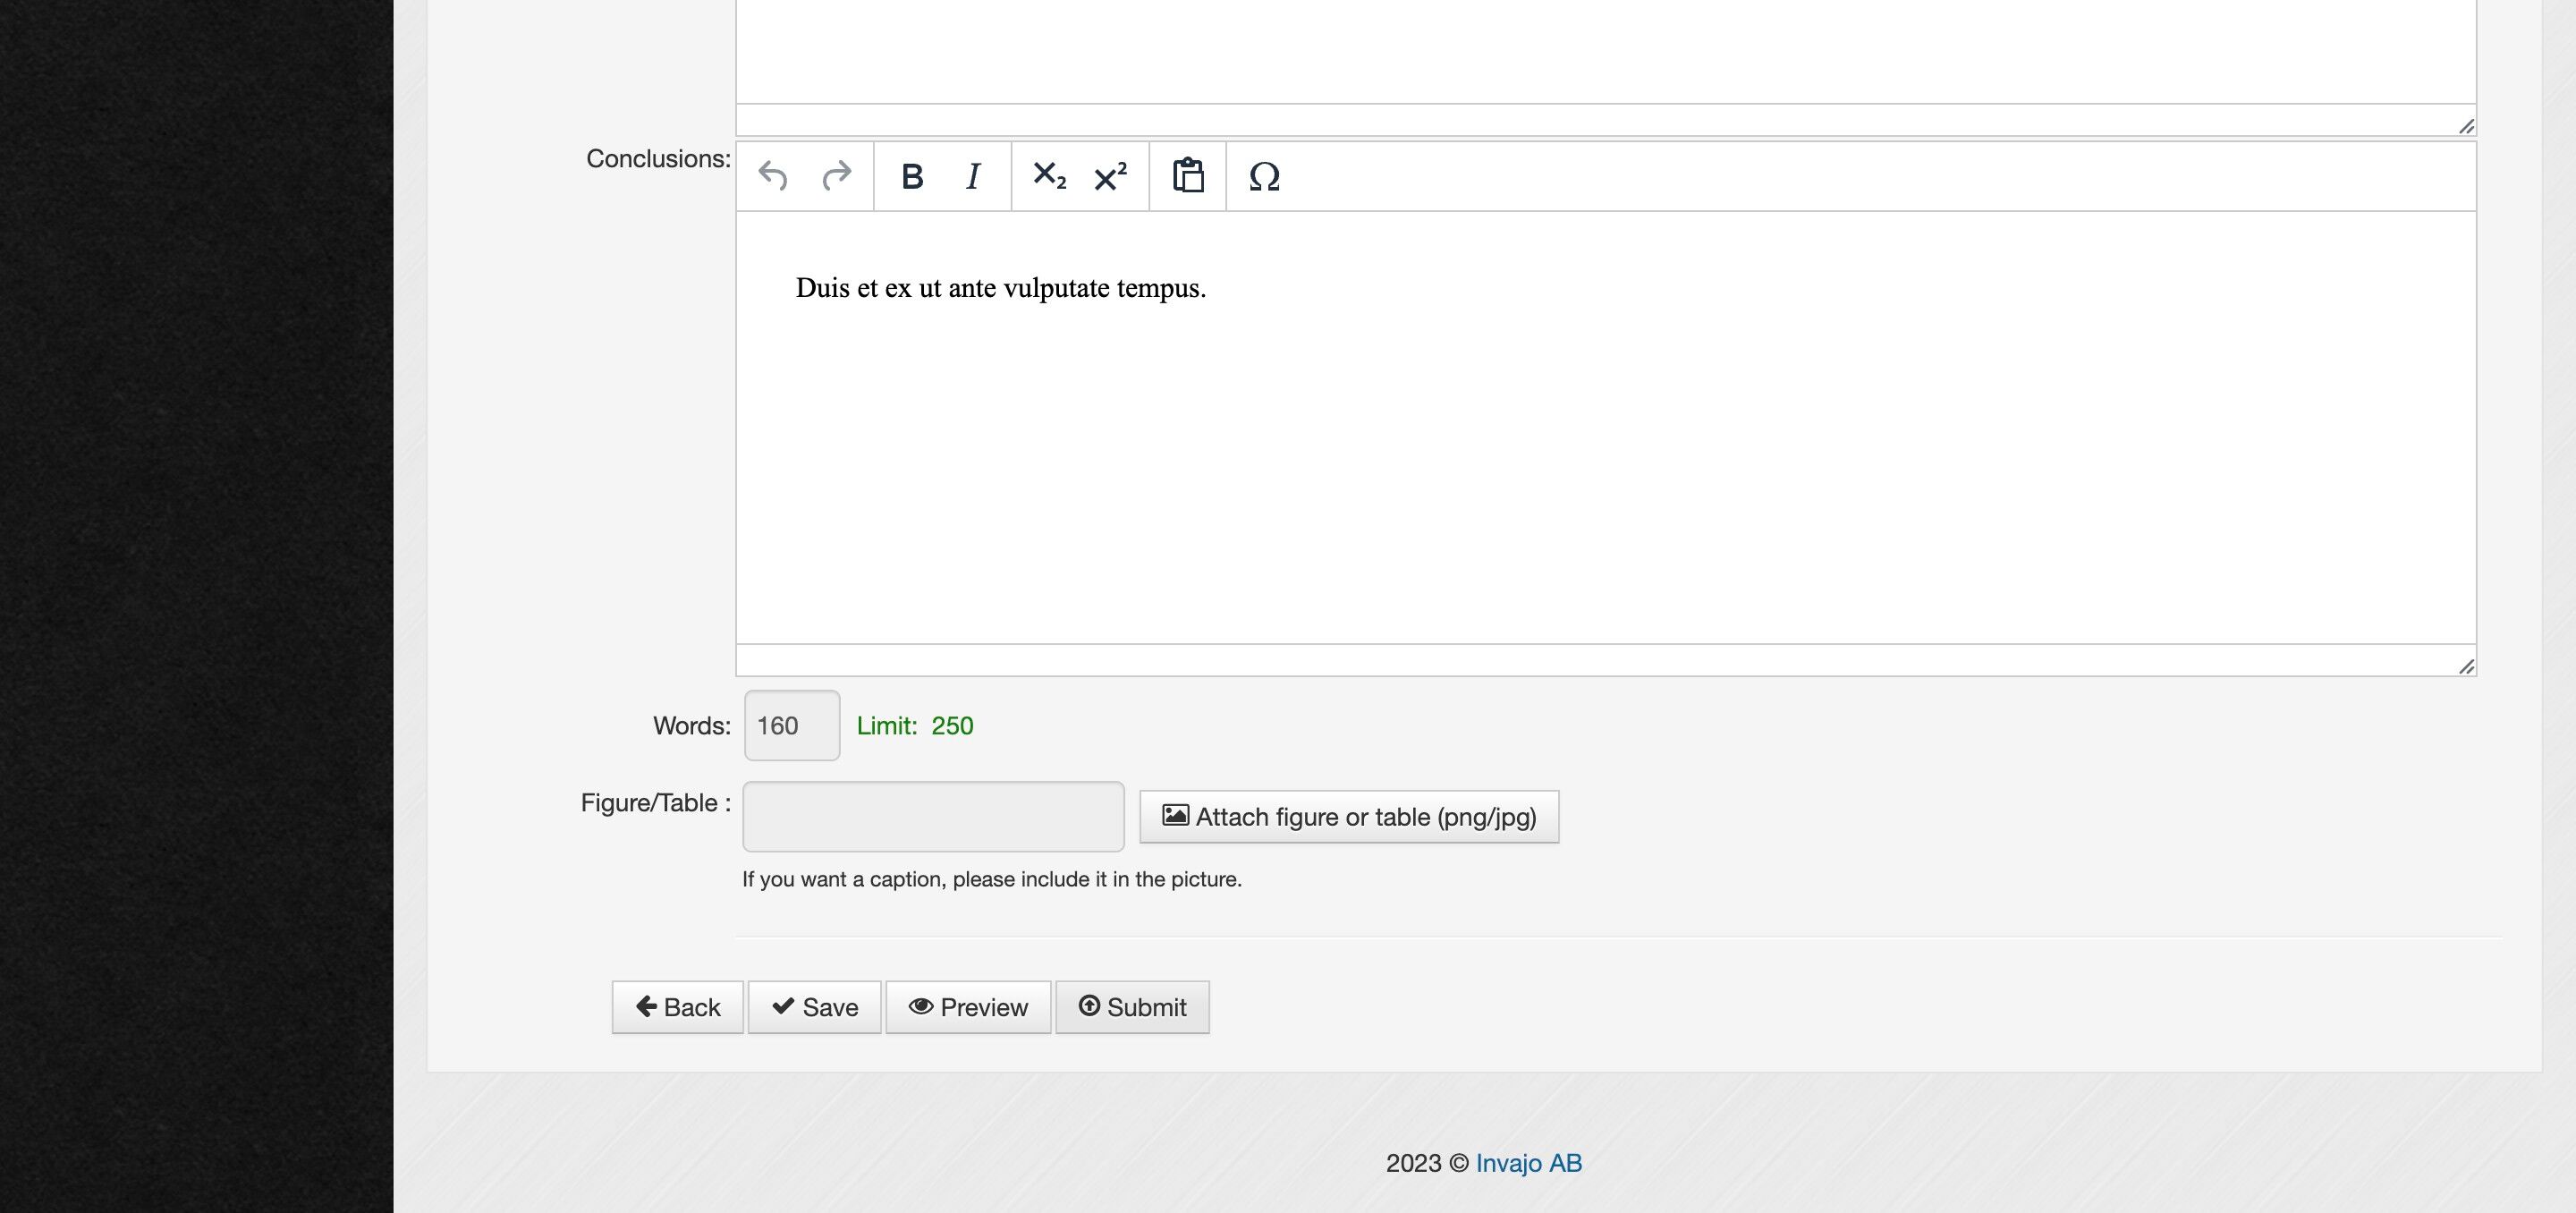Click the Back button
This screenshot has width=2576, height=1213.
click(x=677, y=1007)
